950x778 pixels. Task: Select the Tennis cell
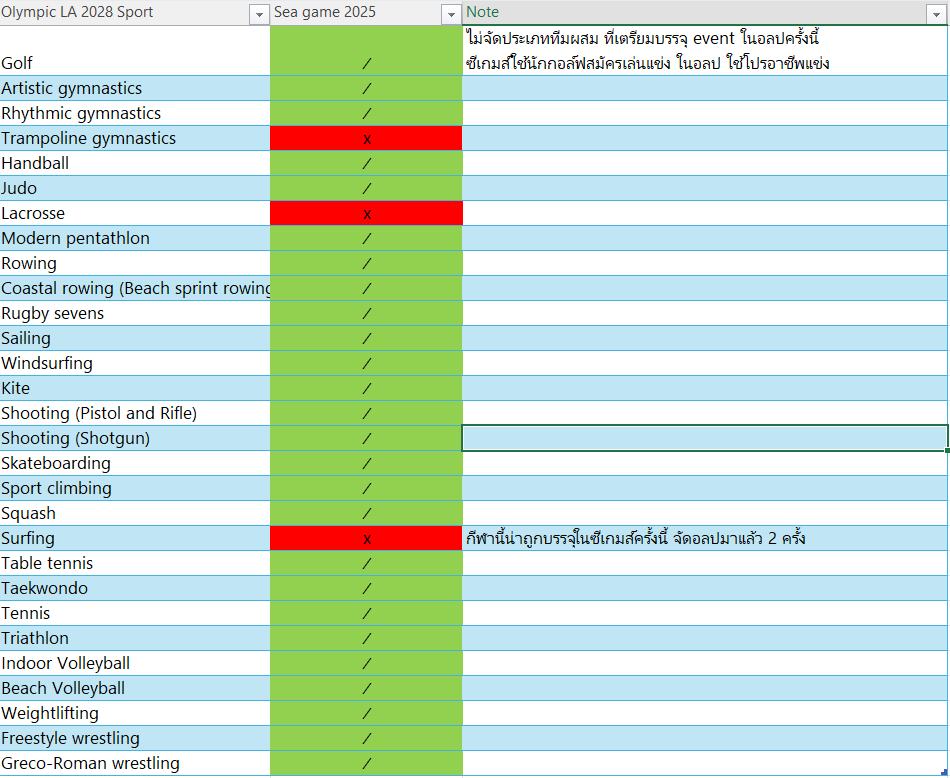pyautogui.click(x=135, y=613)
